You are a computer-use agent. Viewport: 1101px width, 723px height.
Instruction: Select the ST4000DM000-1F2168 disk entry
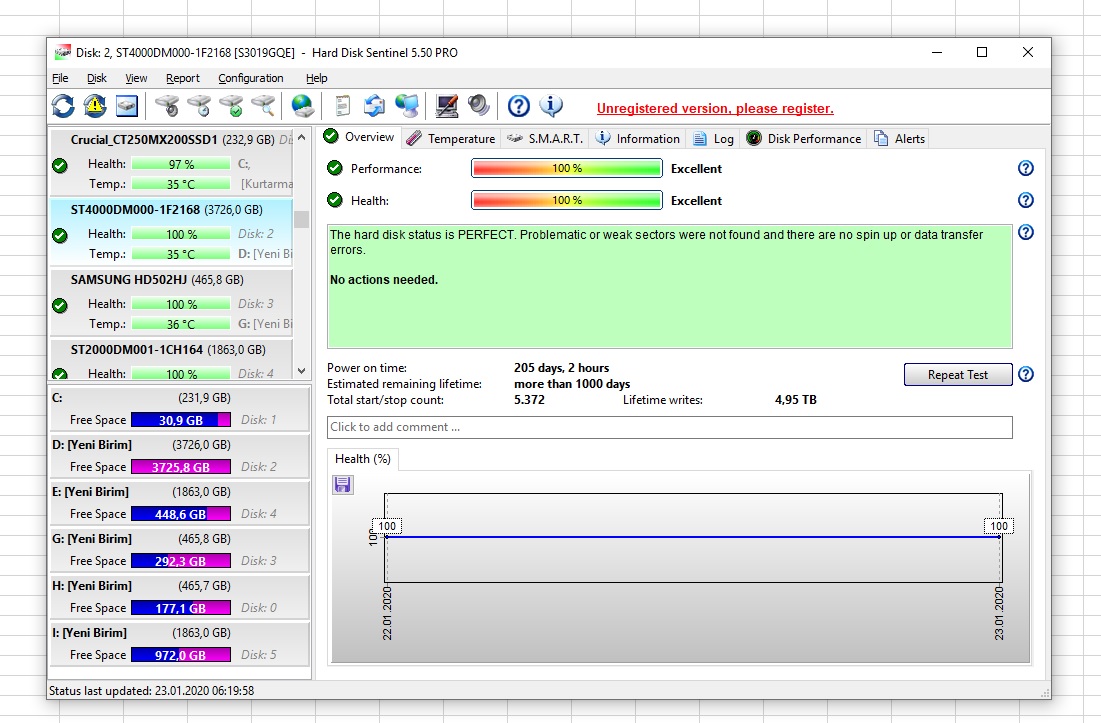[171, 232]
